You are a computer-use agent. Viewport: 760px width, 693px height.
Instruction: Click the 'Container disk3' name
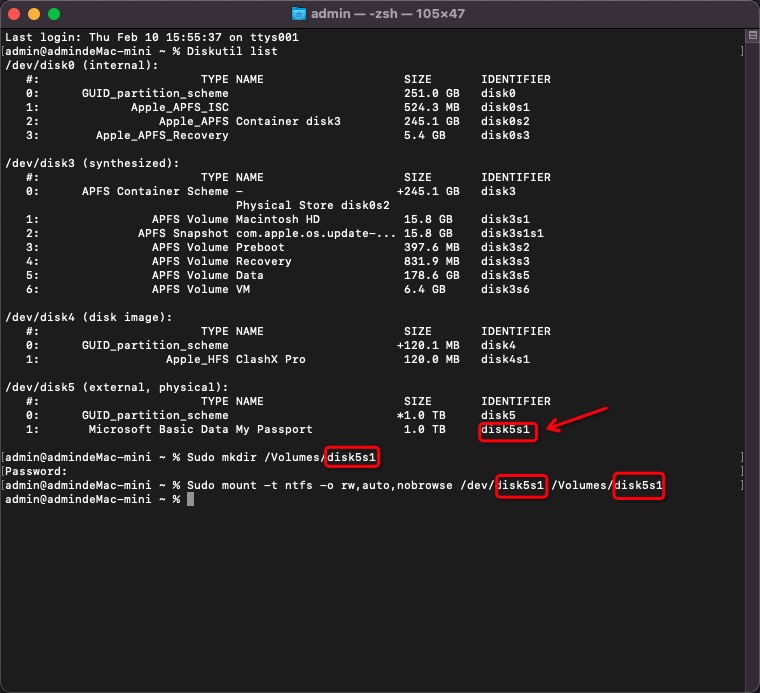click(288, 121)
